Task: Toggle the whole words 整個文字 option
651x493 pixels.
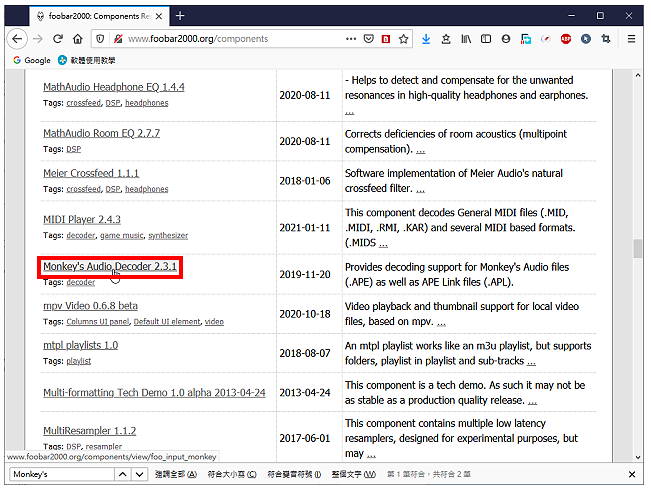Action: tap(354, 474)
